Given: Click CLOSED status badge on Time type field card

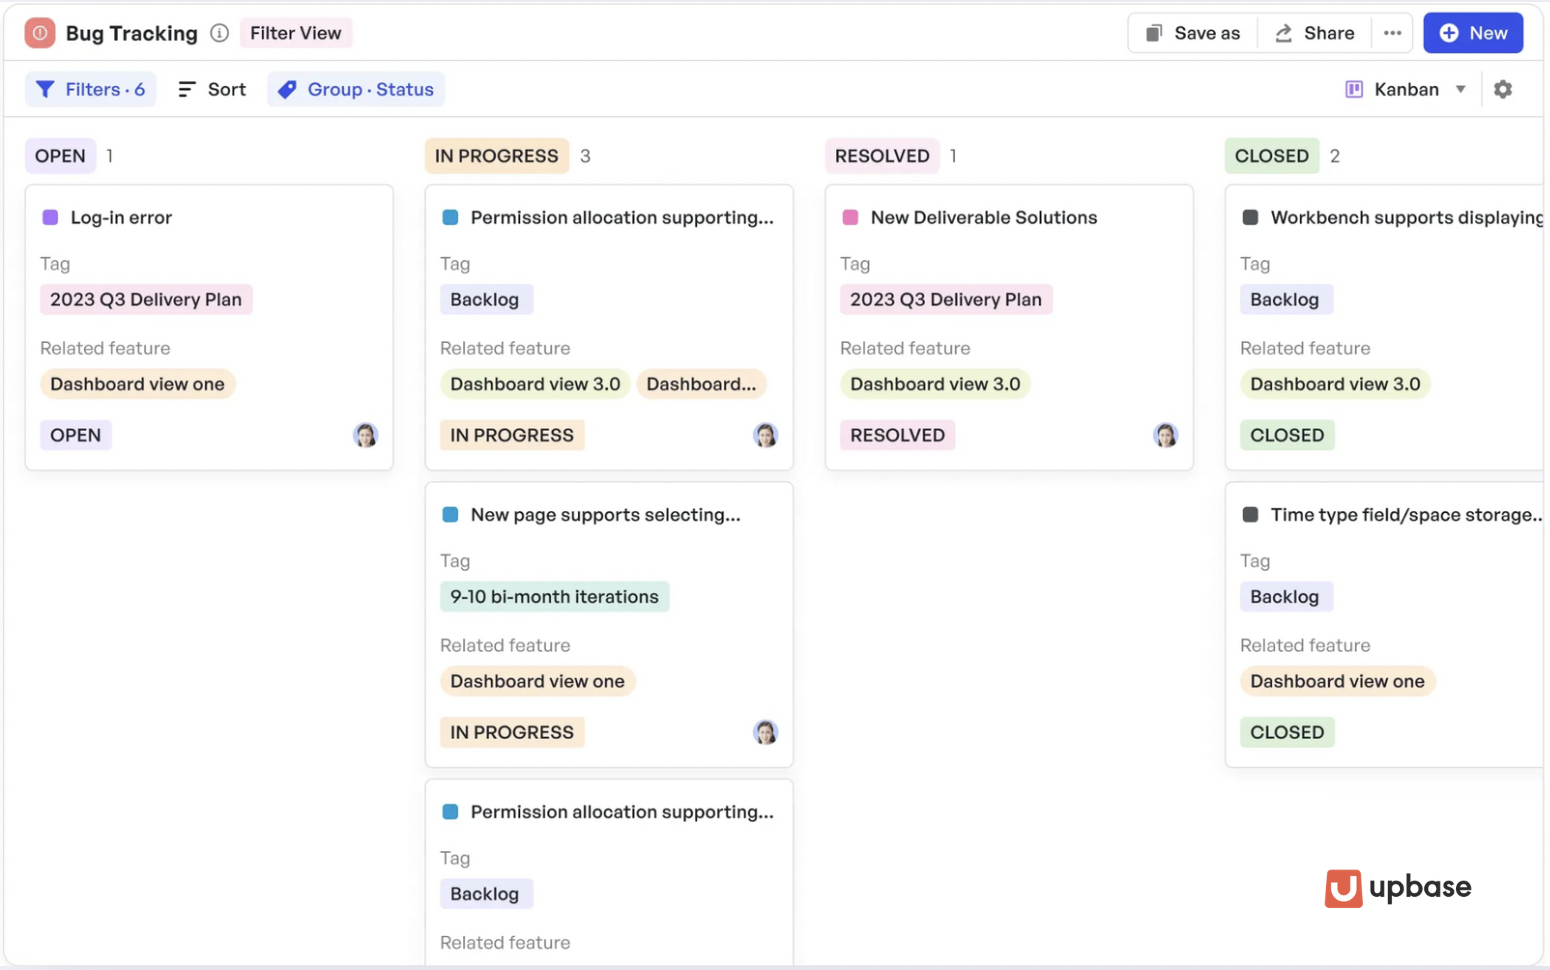Looking at the screenshot, I should click(x=1287, y=732).
